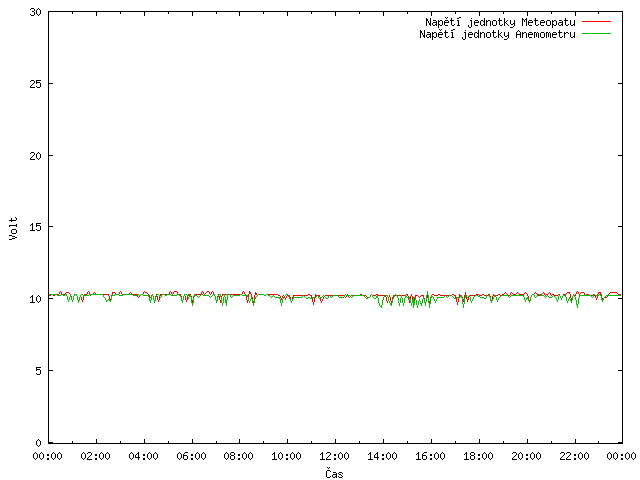This screenshot has height=480, width=640.
Task: Click the 10:00 time label
Action: pos(287,456)
